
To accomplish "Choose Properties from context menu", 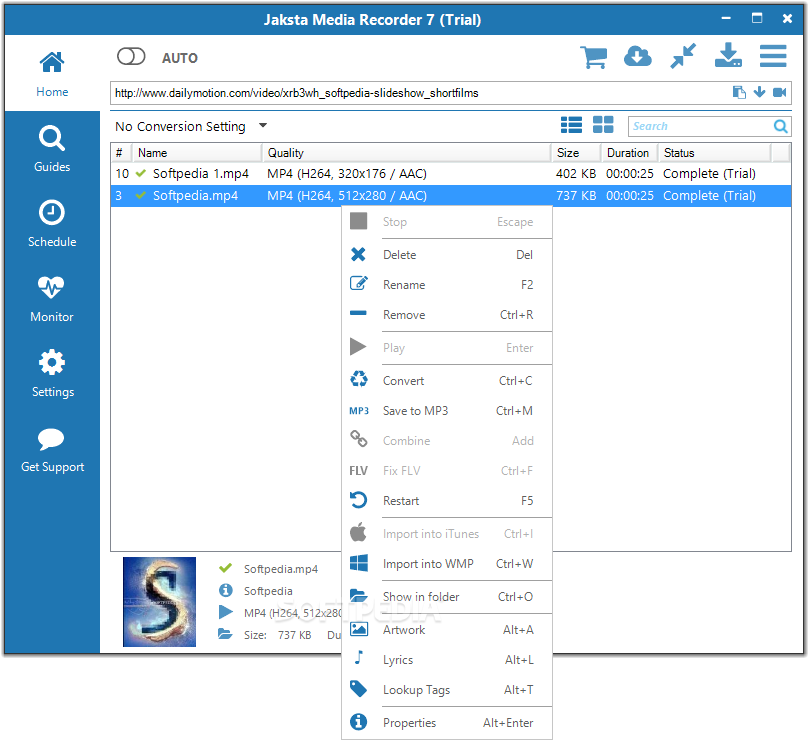I will click(447, 722).
